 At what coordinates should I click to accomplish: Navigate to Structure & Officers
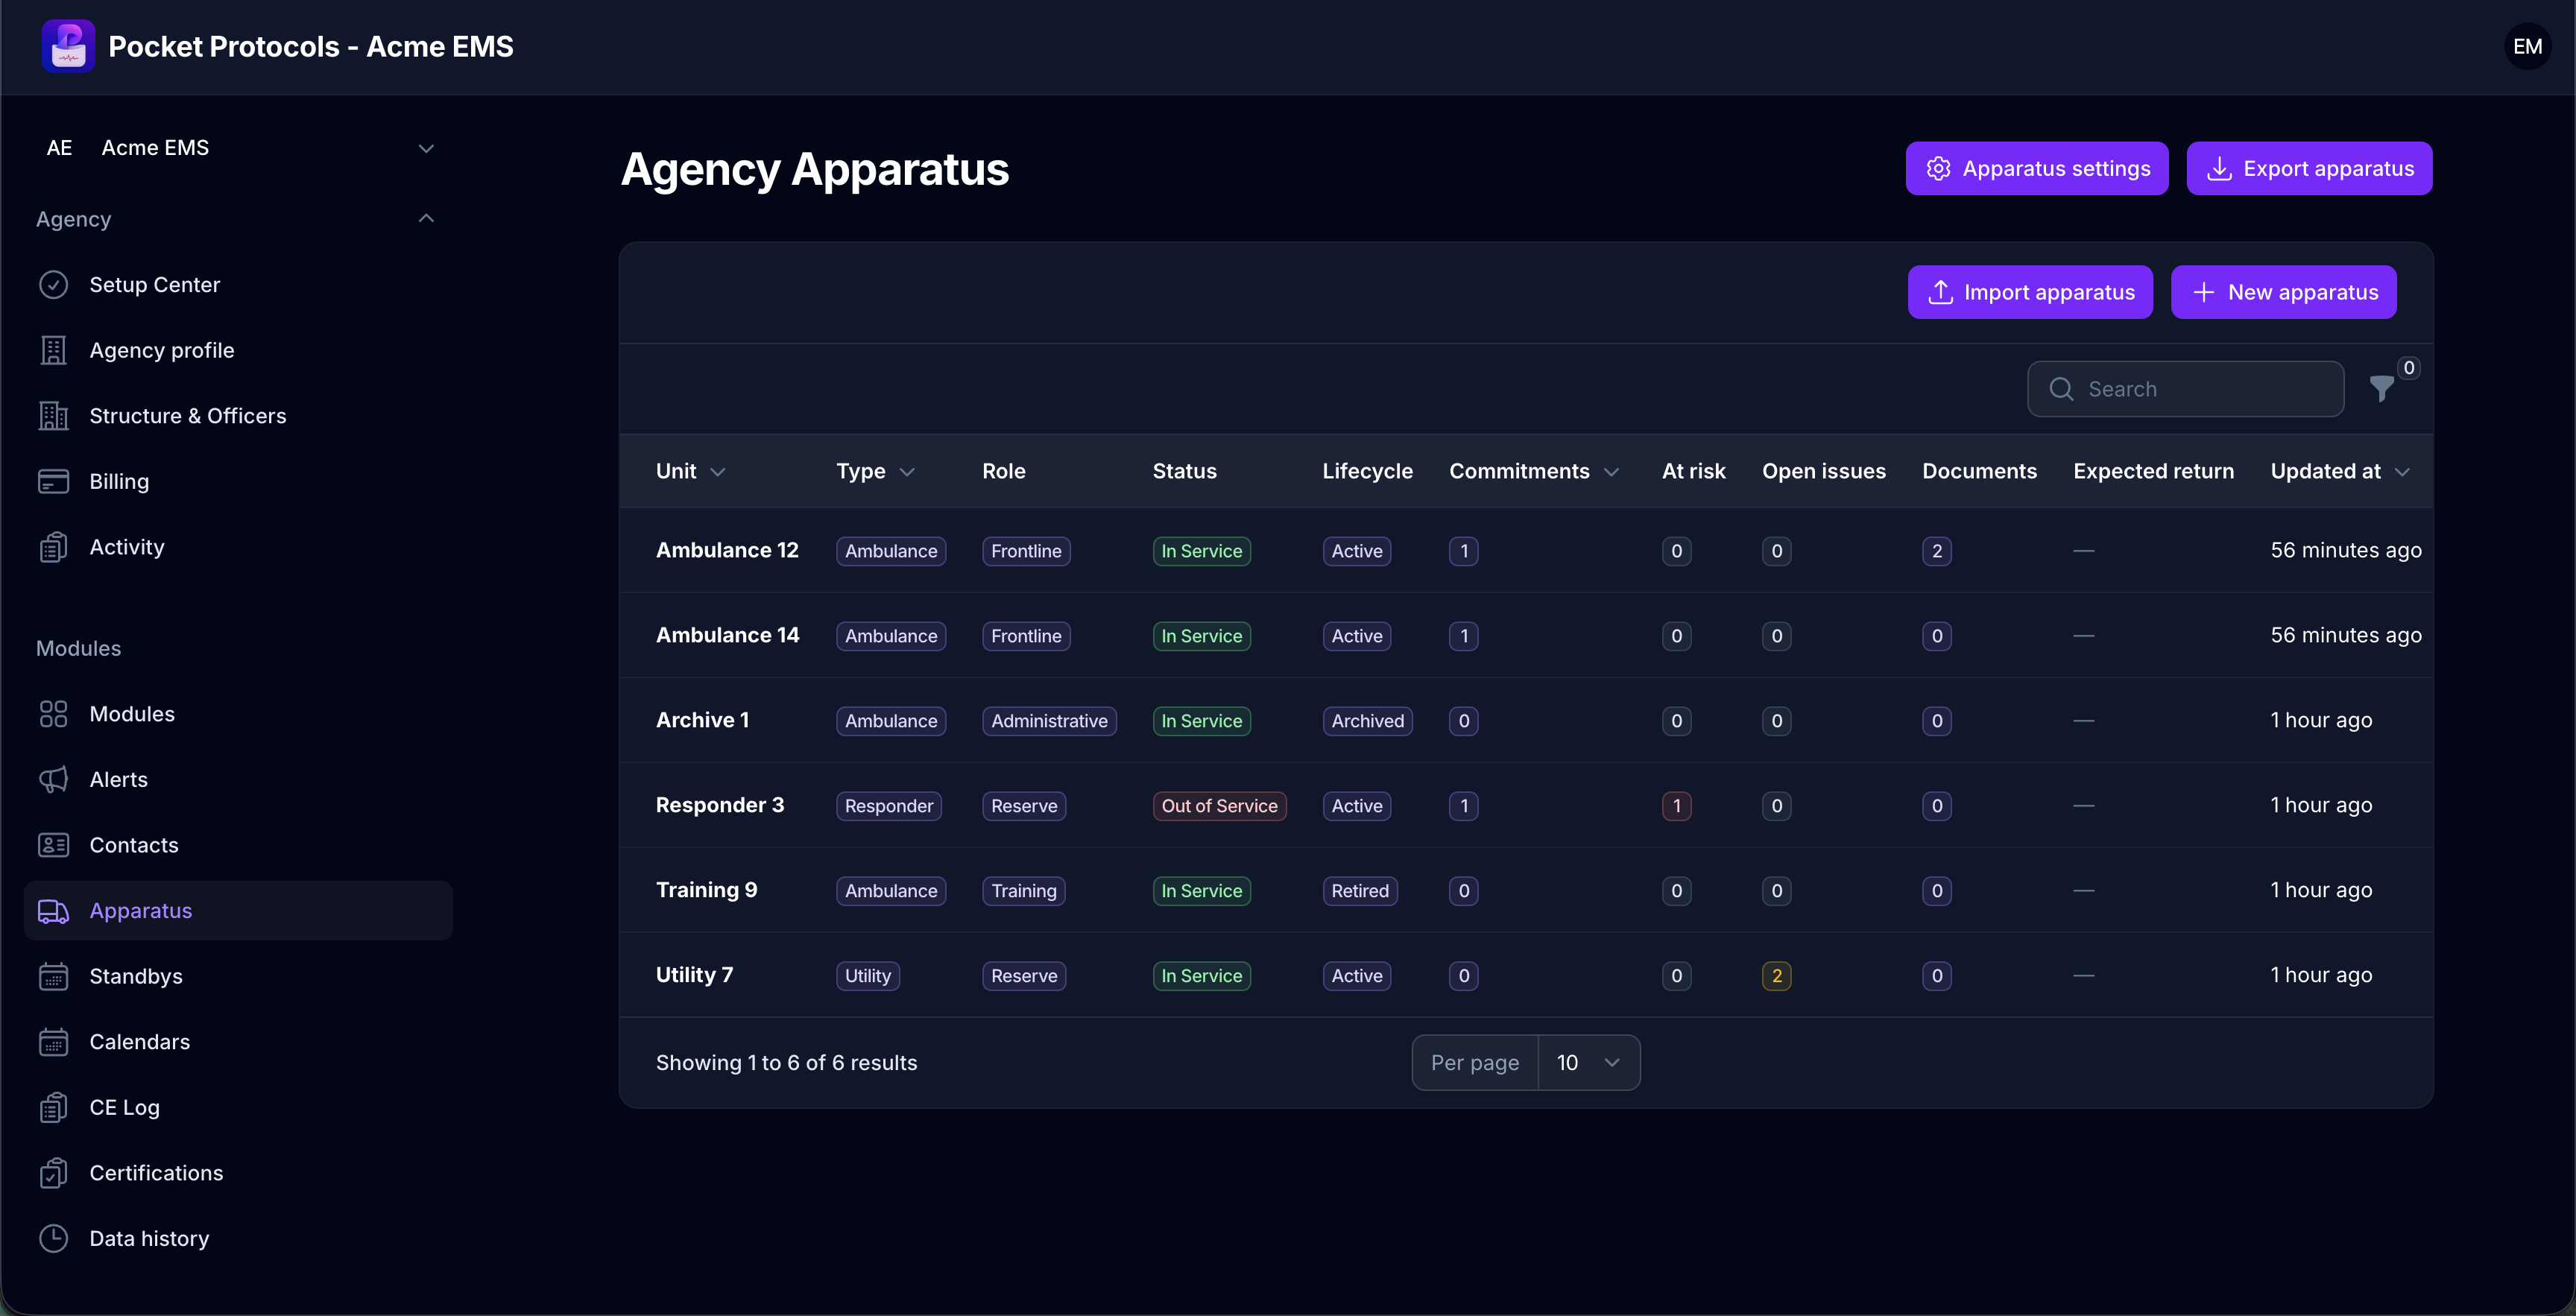239,416
